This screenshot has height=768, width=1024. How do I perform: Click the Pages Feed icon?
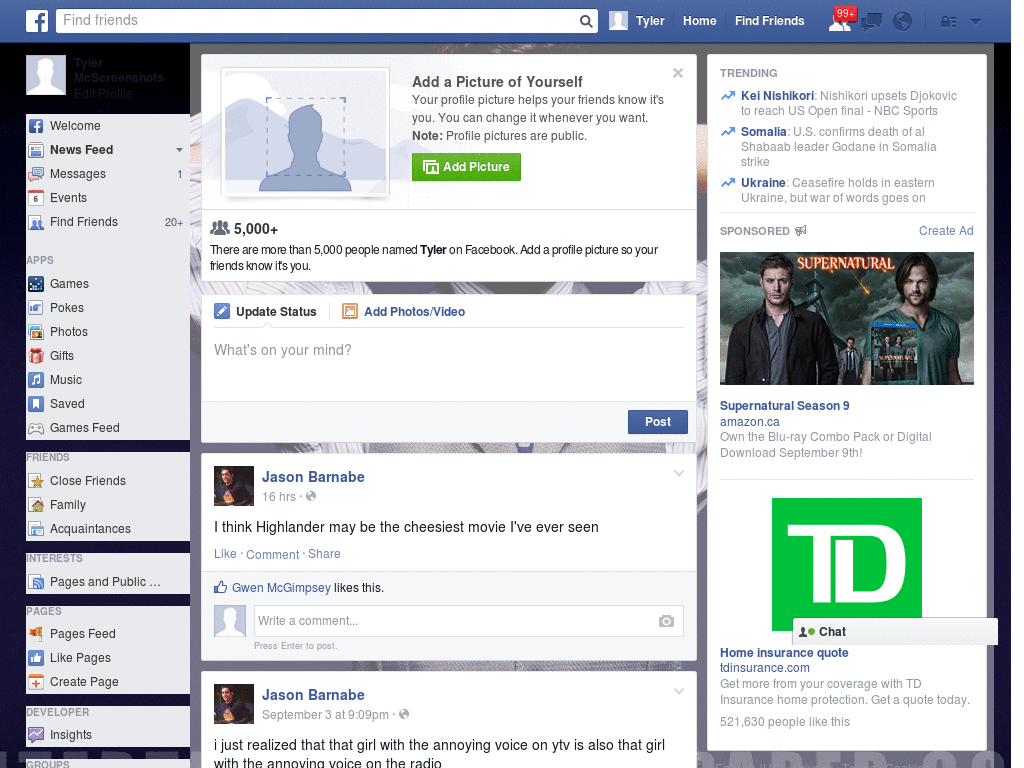36,634
